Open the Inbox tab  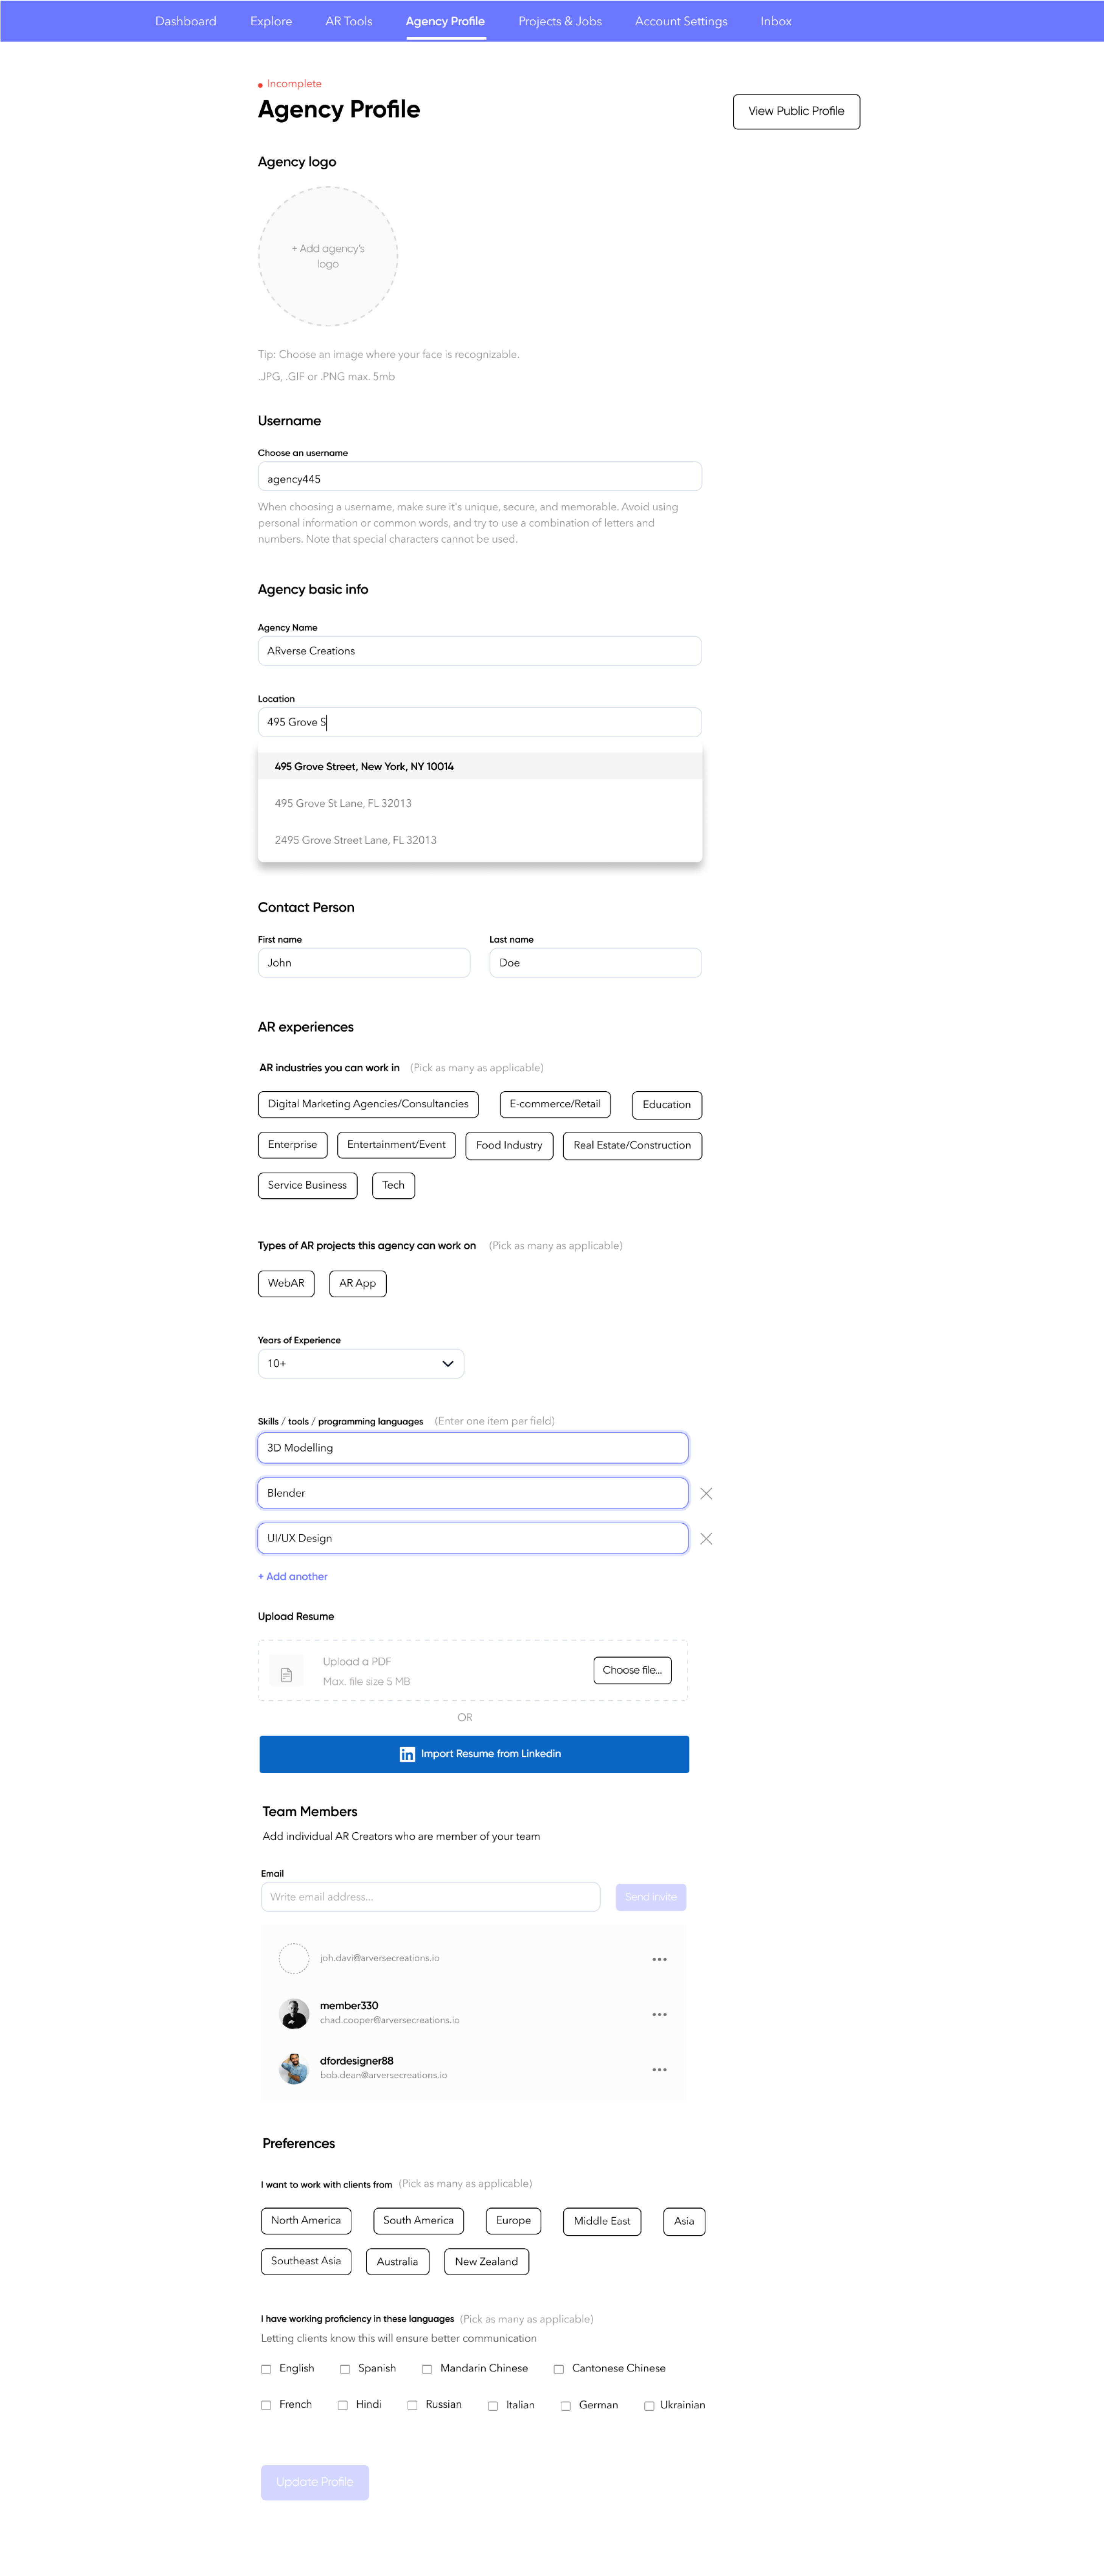click(x=776, y=21)
